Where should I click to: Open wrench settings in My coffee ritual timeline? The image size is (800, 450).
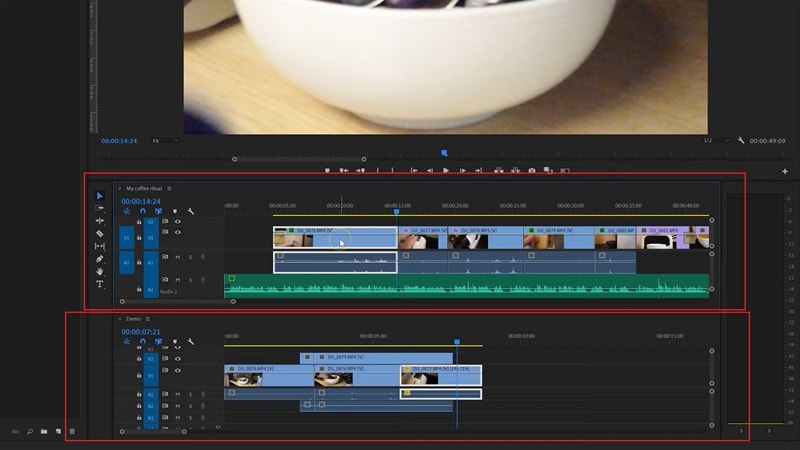click(191, 211)
